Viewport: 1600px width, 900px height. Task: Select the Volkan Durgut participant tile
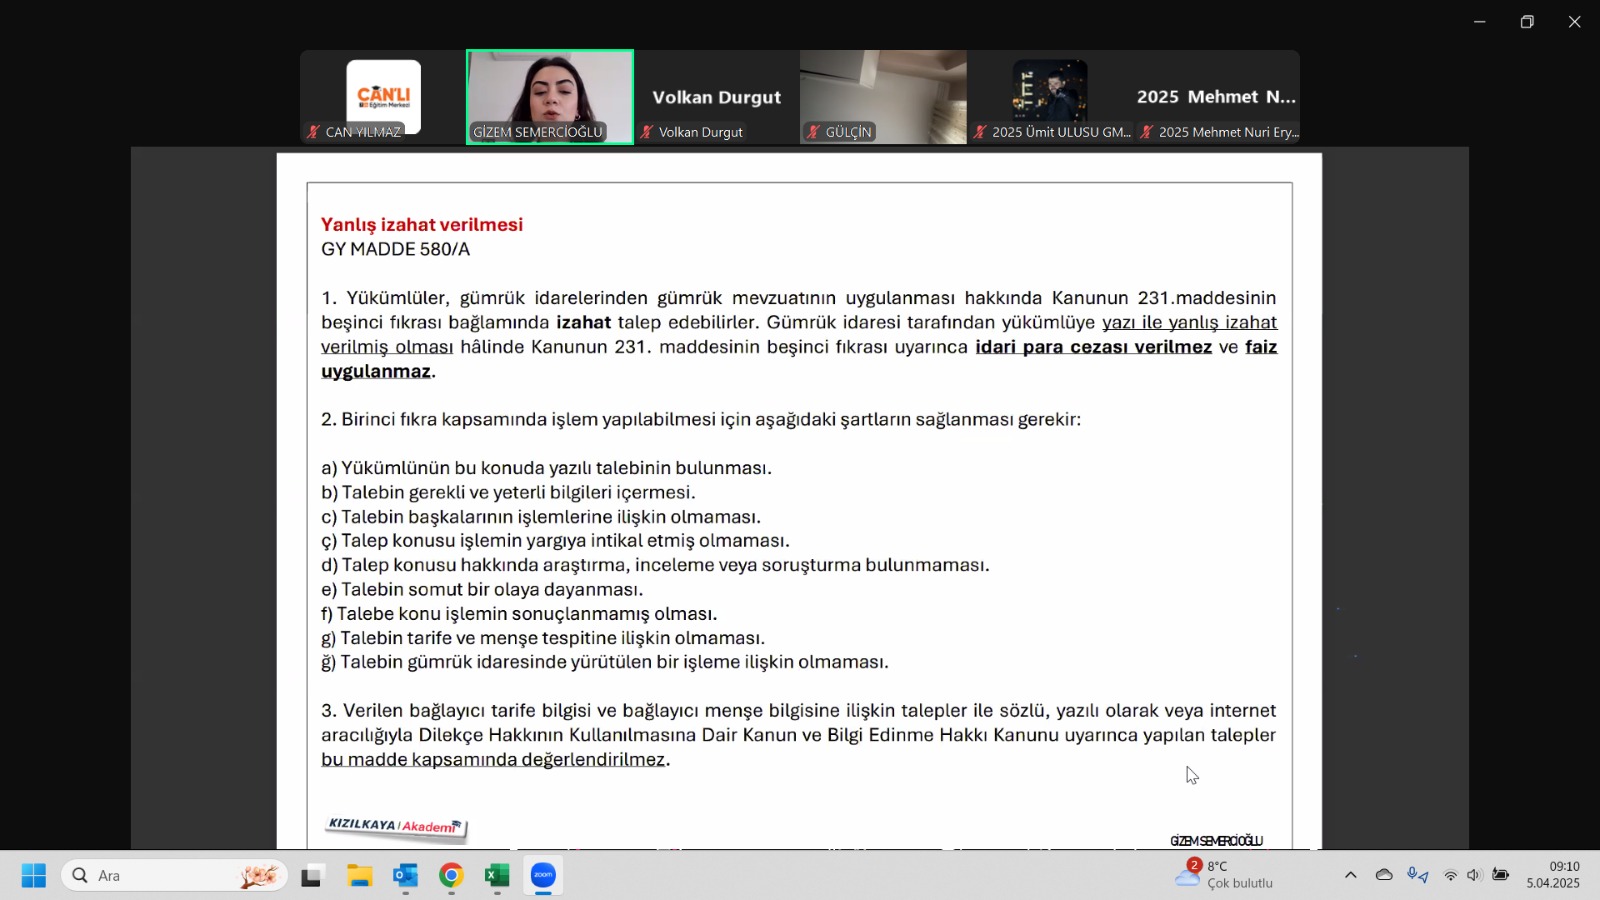(x=717, y=97)
